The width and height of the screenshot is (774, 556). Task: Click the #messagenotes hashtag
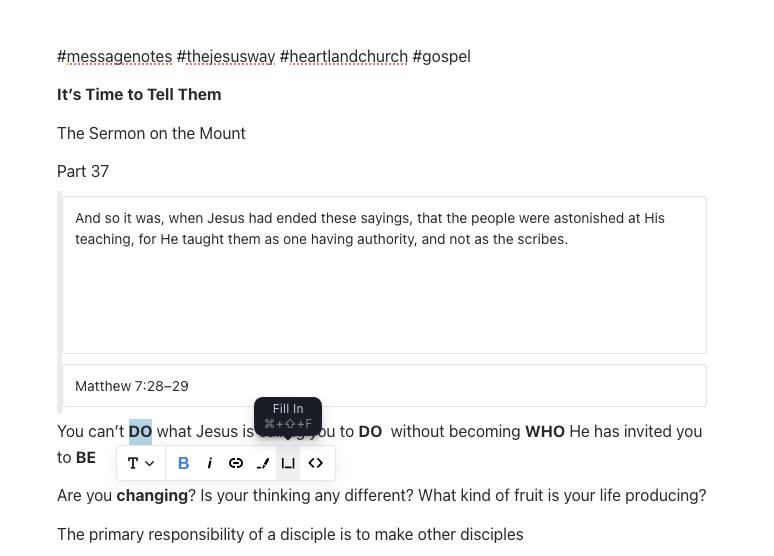click(115, 56)
